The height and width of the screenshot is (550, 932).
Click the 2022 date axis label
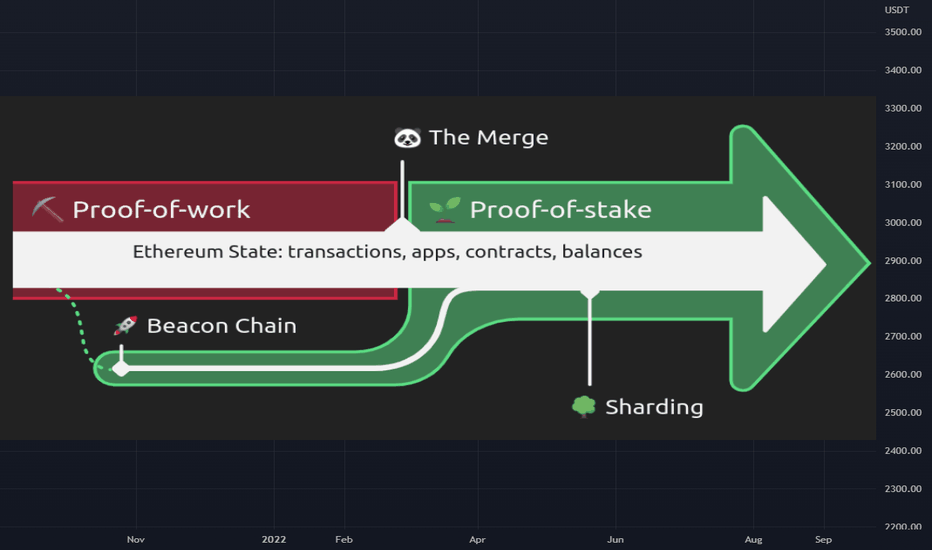pyautogui.click(x=274, y=539)
